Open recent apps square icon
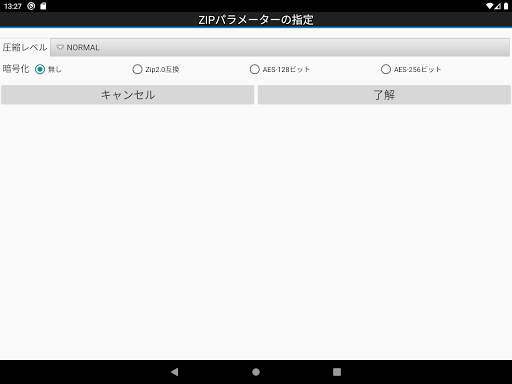 click(x=337, y=372)
